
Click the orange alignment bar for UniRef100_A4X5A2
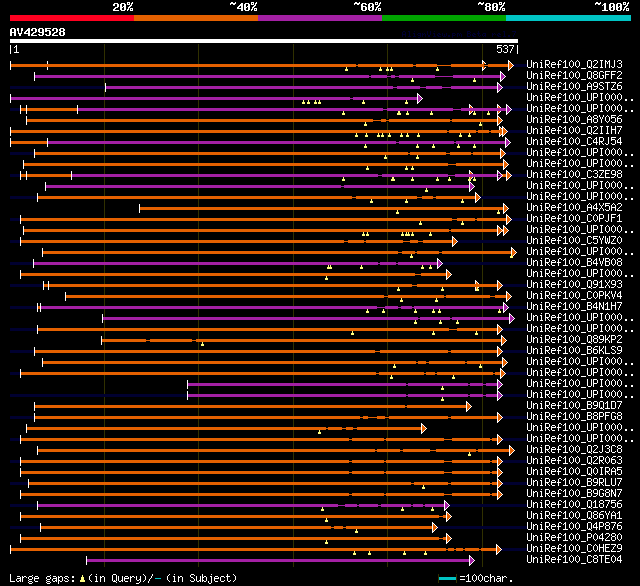pyautogui.click(x=324, y=208)
